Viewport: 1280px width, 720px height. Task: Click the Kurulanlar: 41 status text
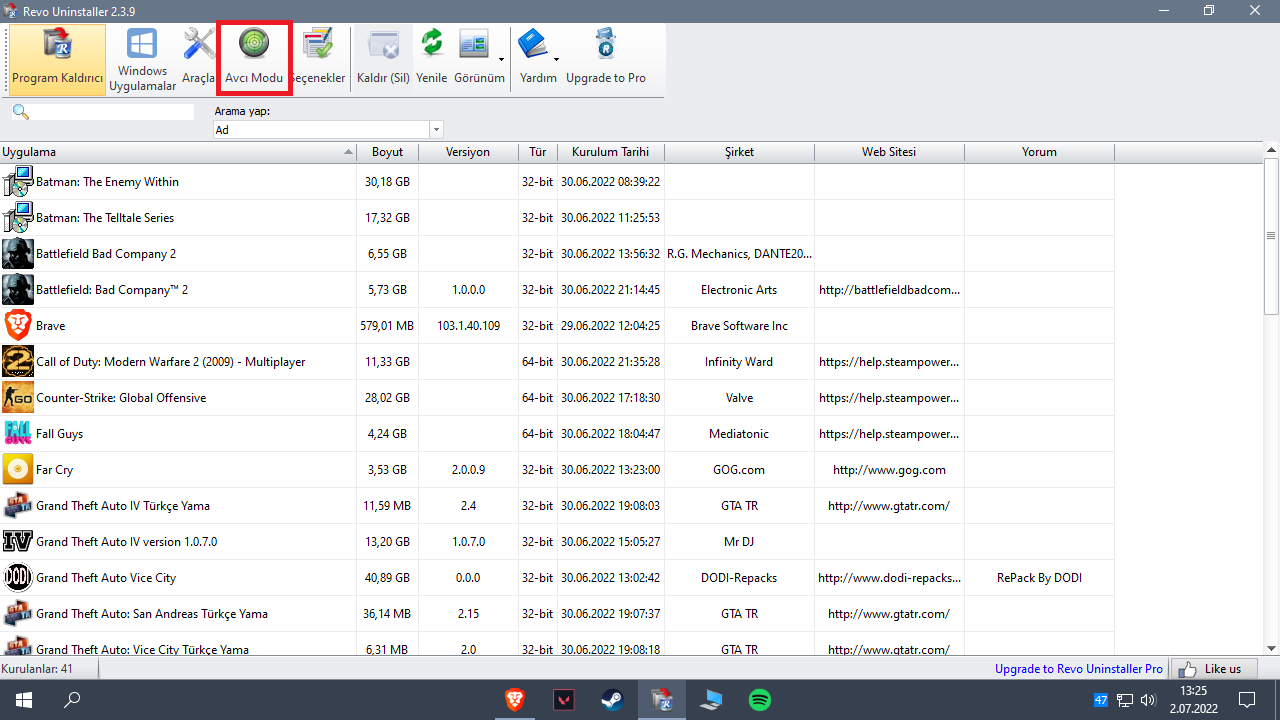pos(36,669)
